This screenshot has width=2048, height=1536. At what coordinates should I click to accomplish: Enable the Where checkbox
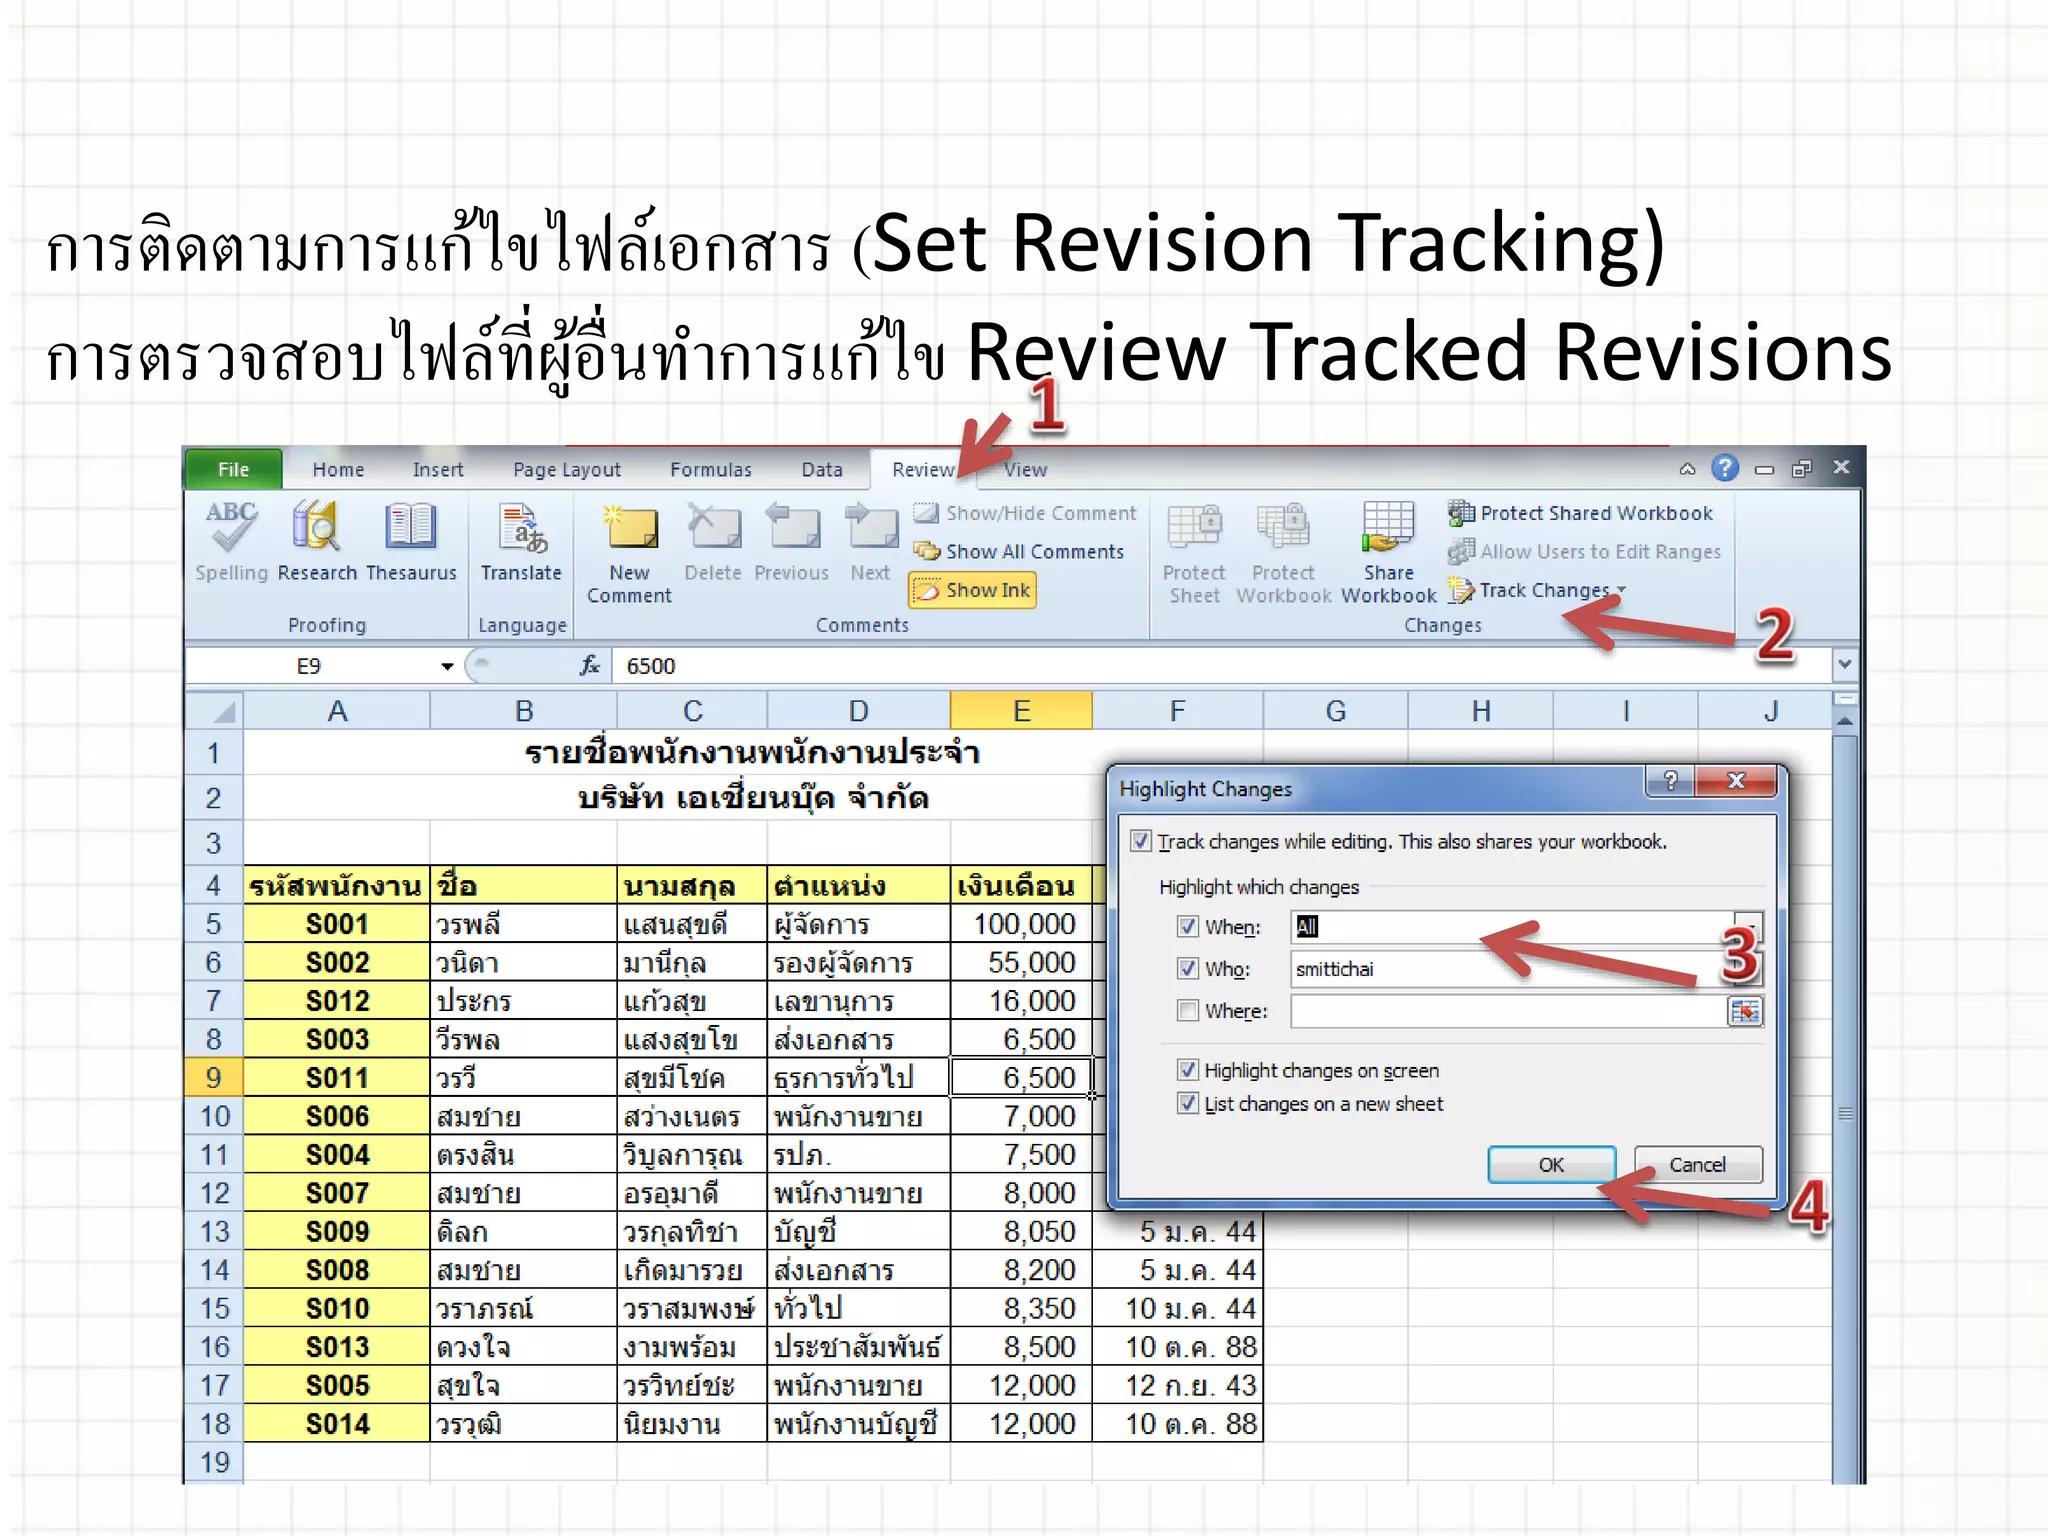point(1187,1010)
